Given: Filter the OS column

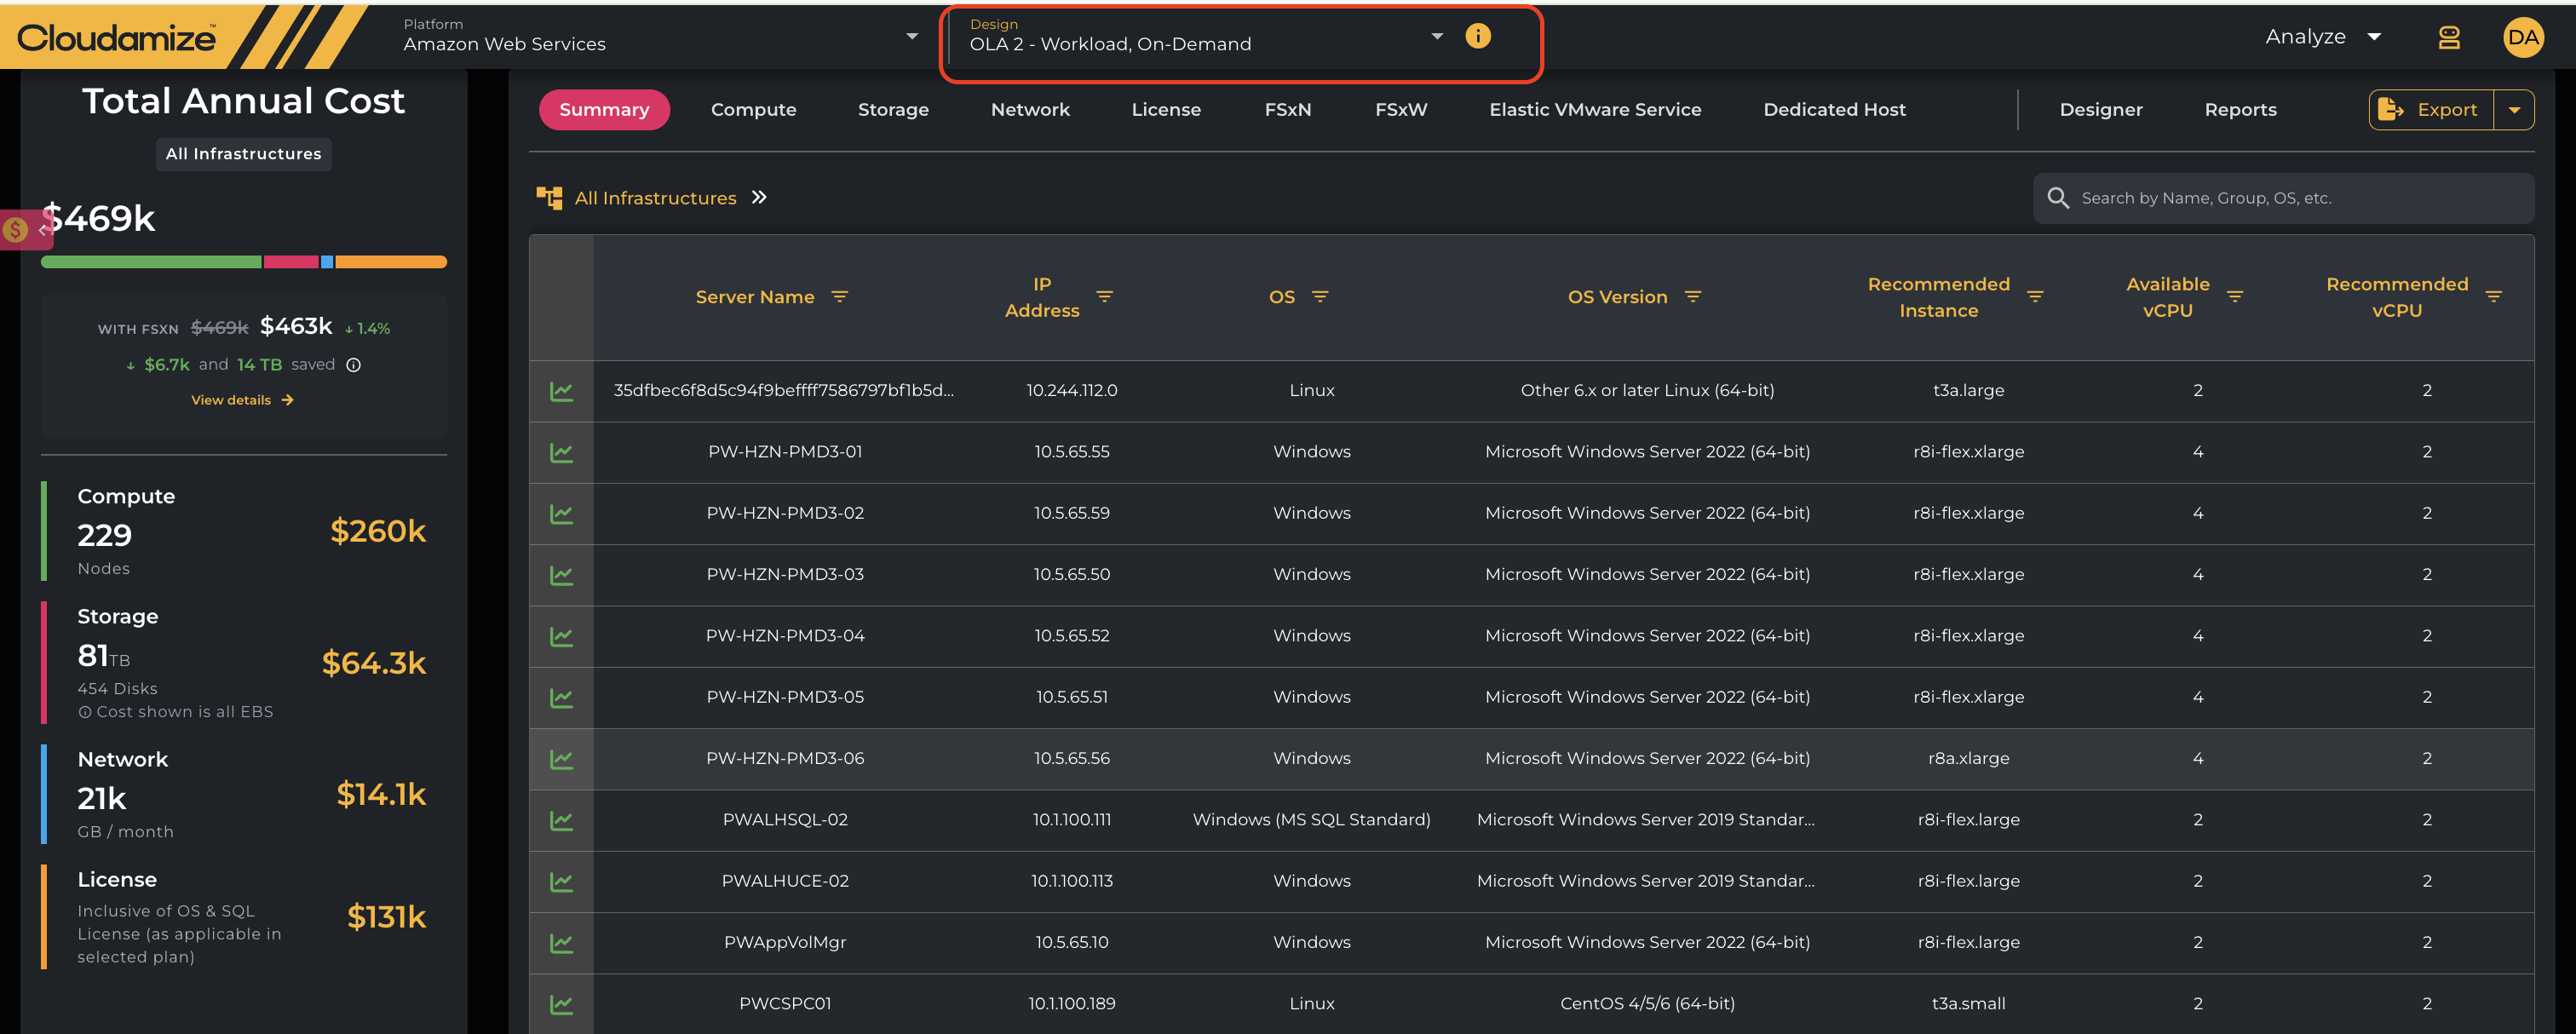Looking at the screenshot, I should pos(1320,297).
